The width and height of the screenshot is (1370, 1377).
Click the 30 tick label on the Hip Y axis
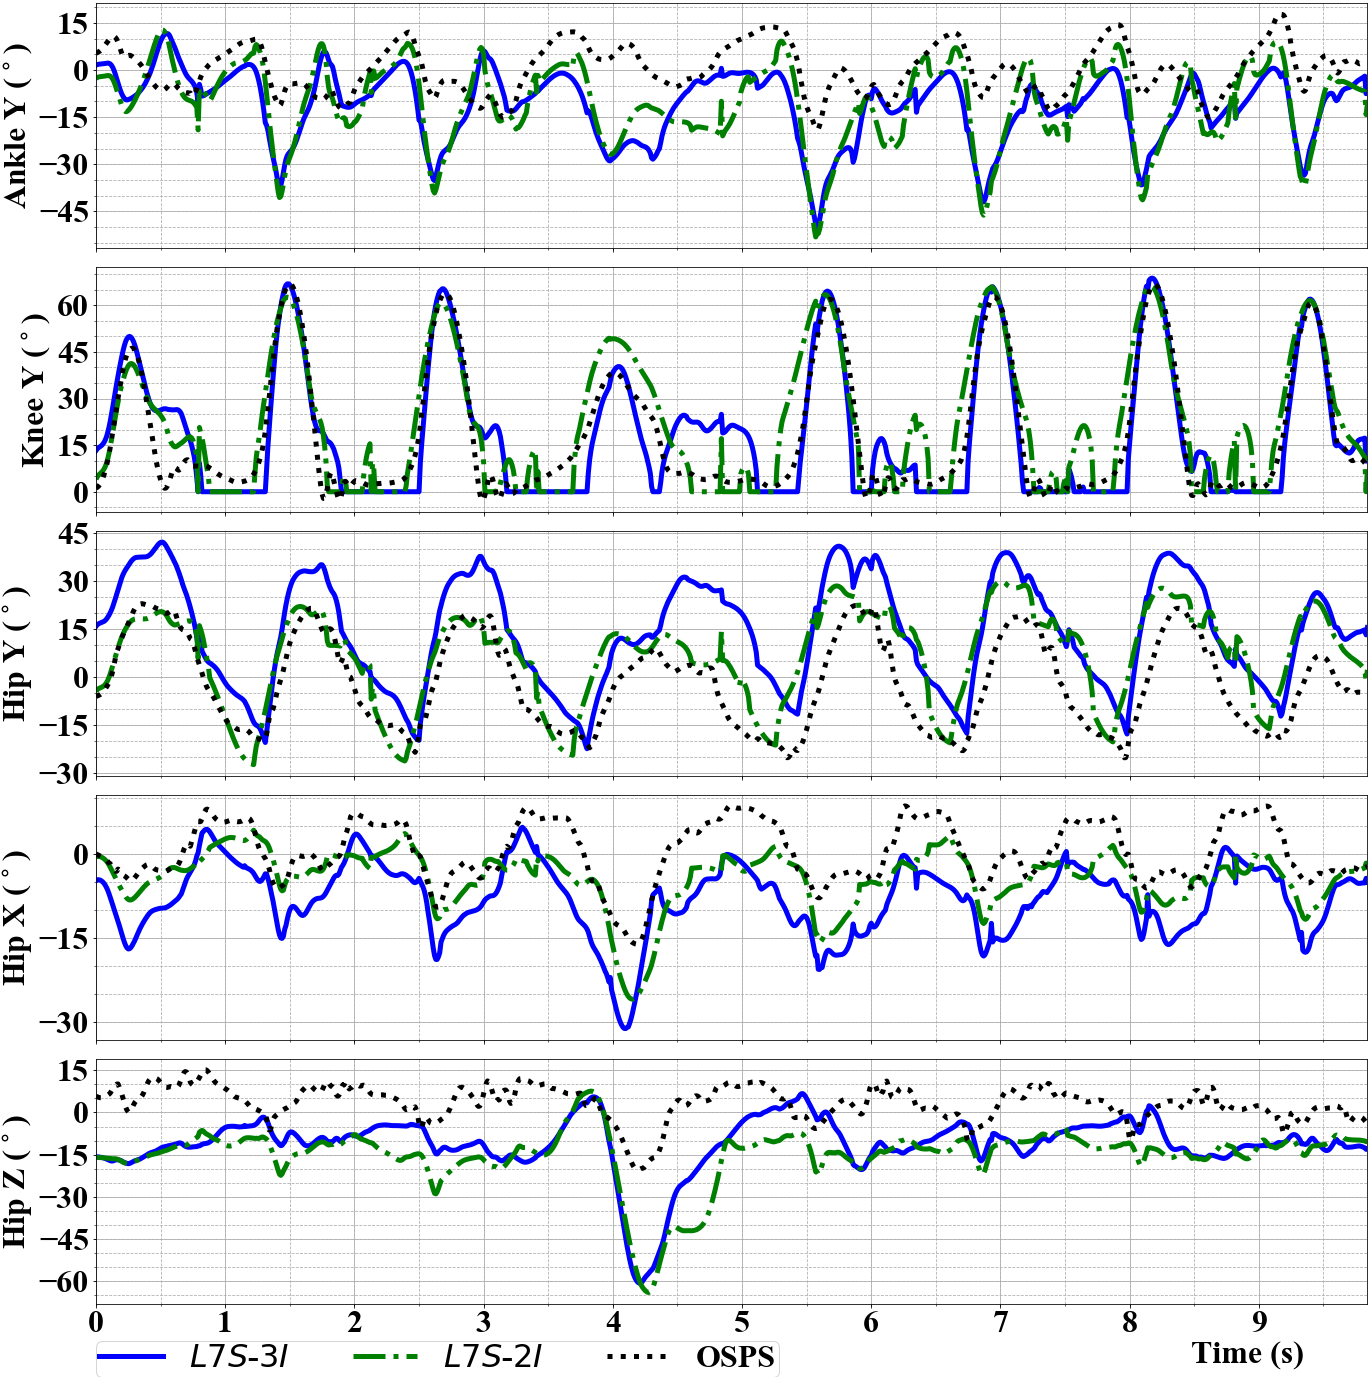tap(73, 582)
